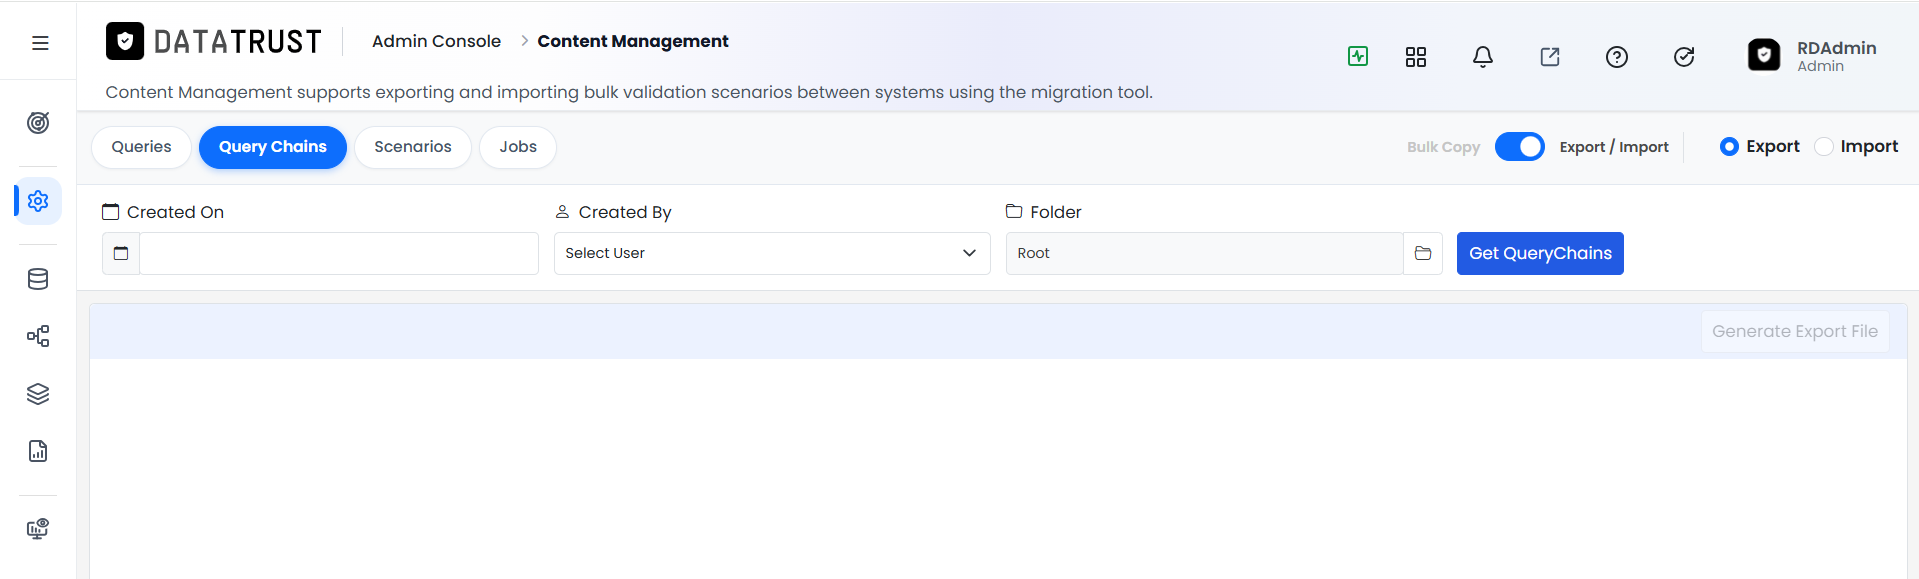Viewport: 1919px width, 579px height.
Task: Switch to the Queries tab
Action: point(141,147)
